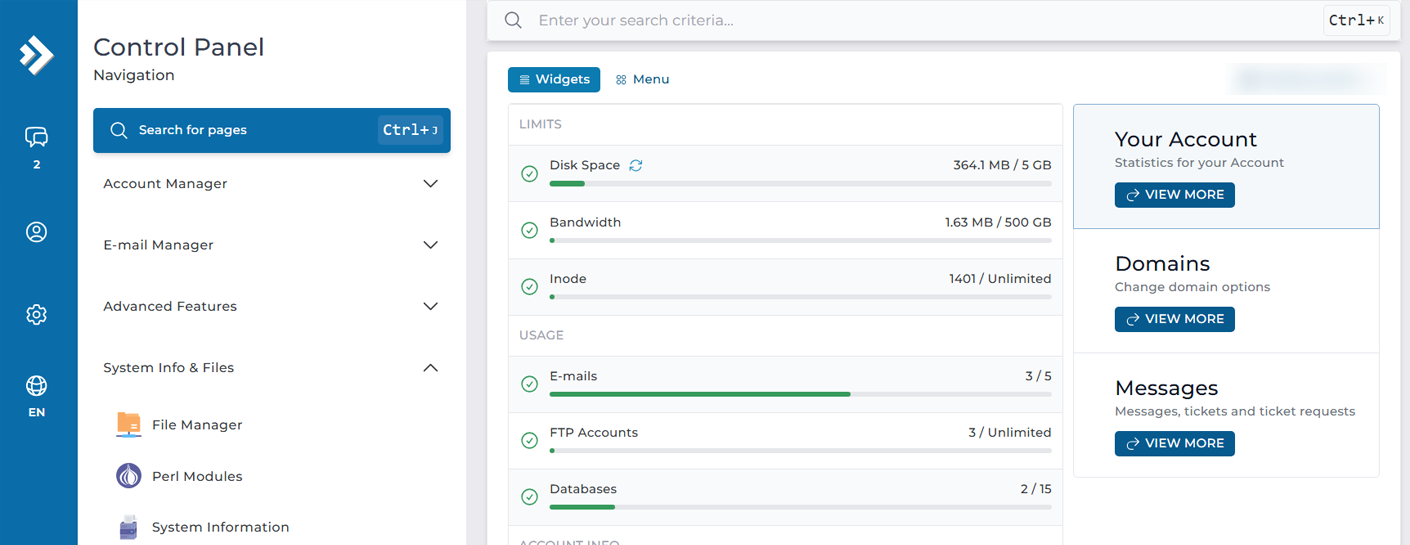
Task: Open System Information from navigation
Action: (221, 527)
